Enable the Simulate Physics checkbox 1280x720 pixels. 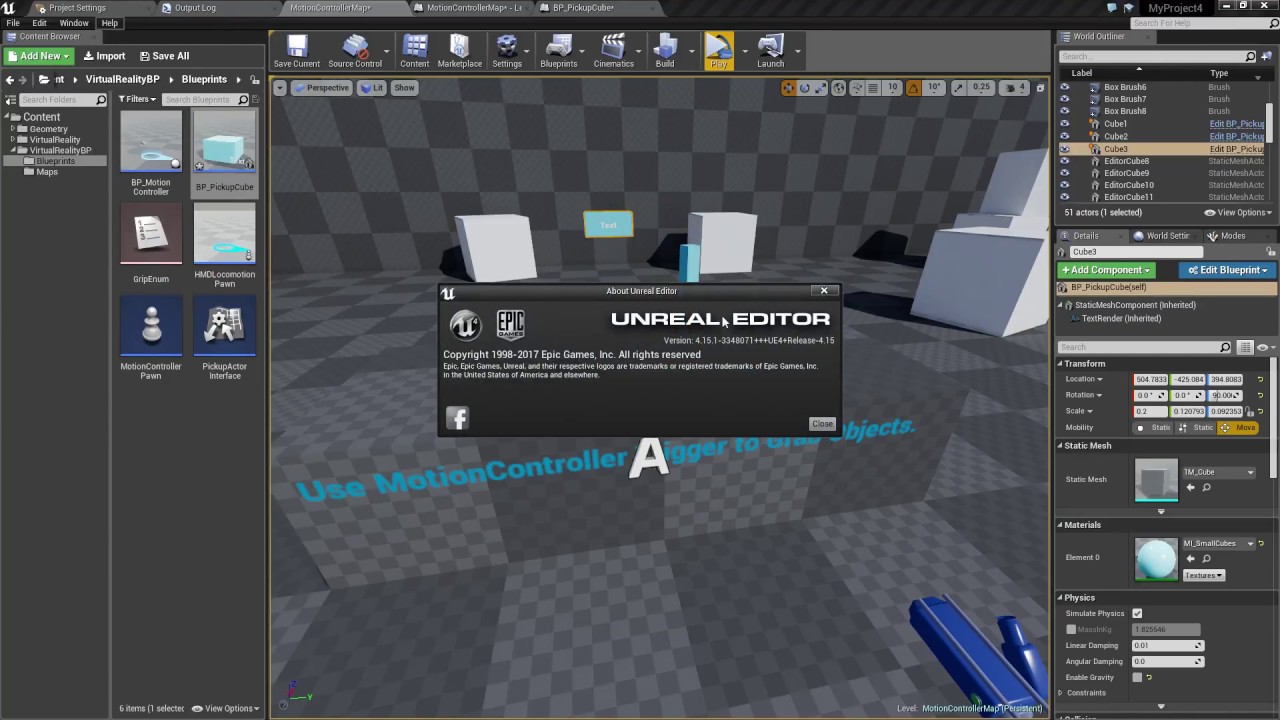pos(1137,613)
